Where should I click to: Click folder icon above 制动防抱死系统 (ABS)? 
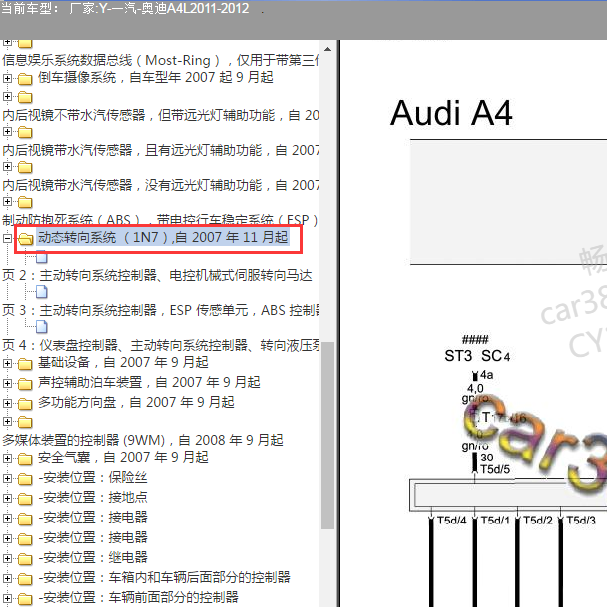coord(25,202)
